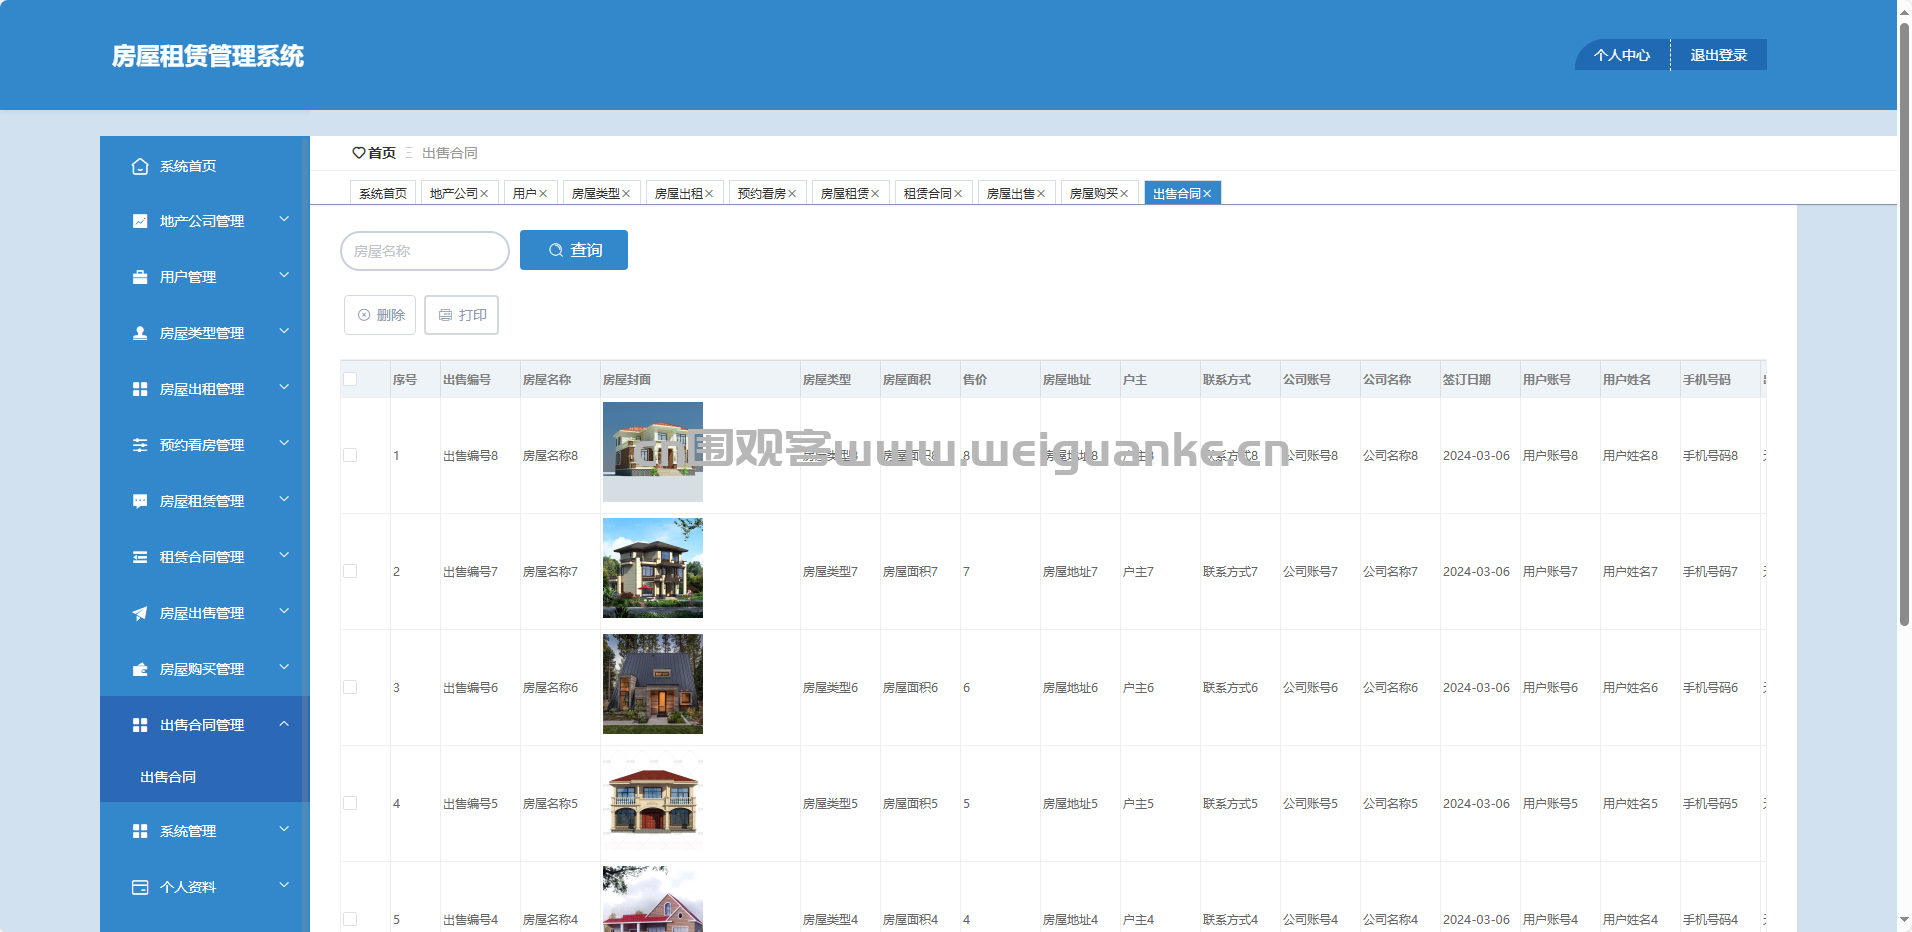1912x932 pixels.
Task: Close the 租赁合同 tab with its X
Action: tap(958, 194)
